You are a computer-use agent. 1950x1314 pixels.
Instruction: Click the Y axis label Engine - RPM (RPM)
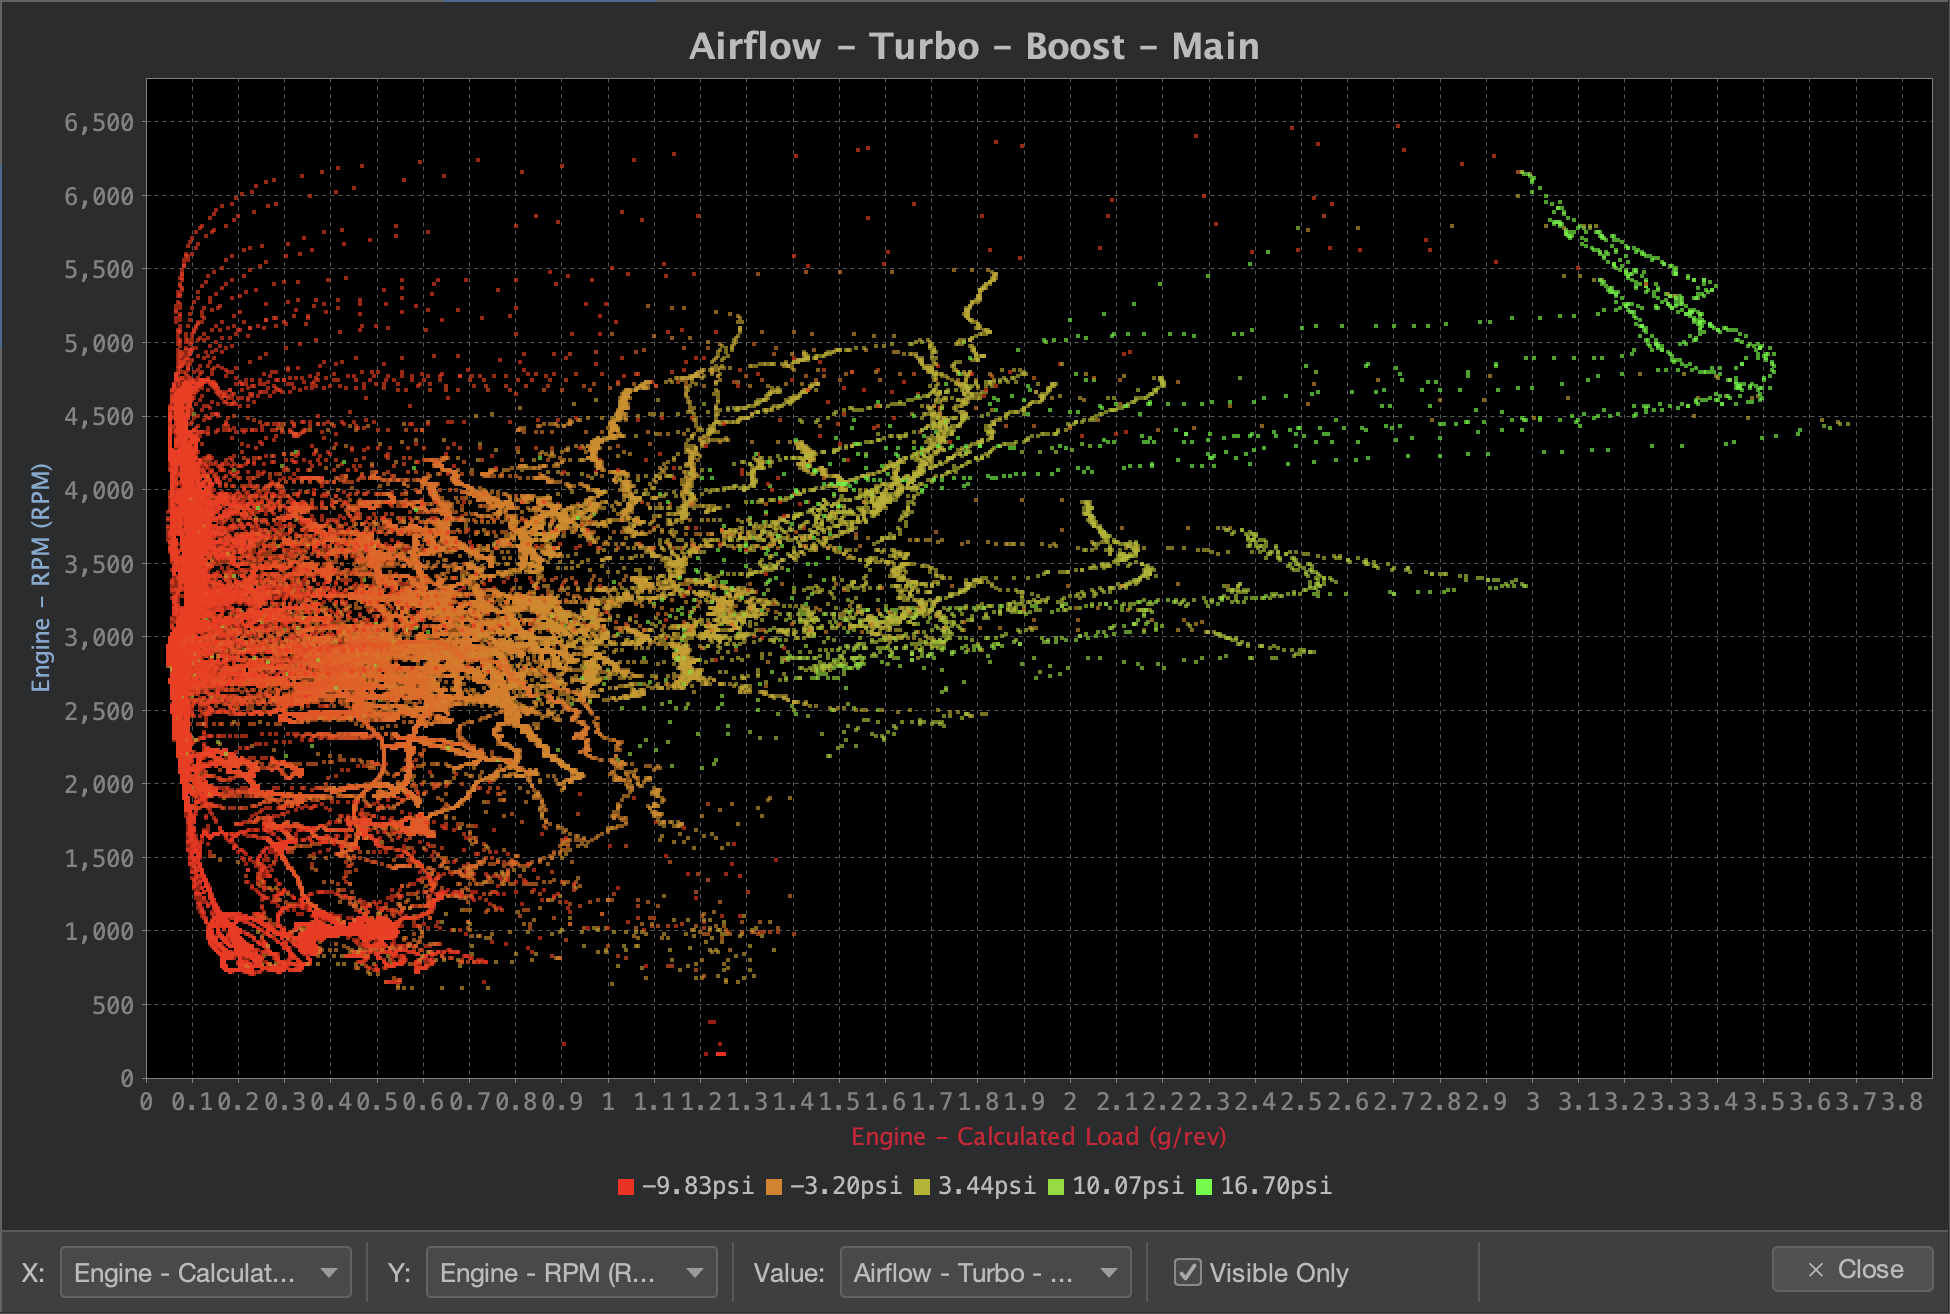coord(40,577)
